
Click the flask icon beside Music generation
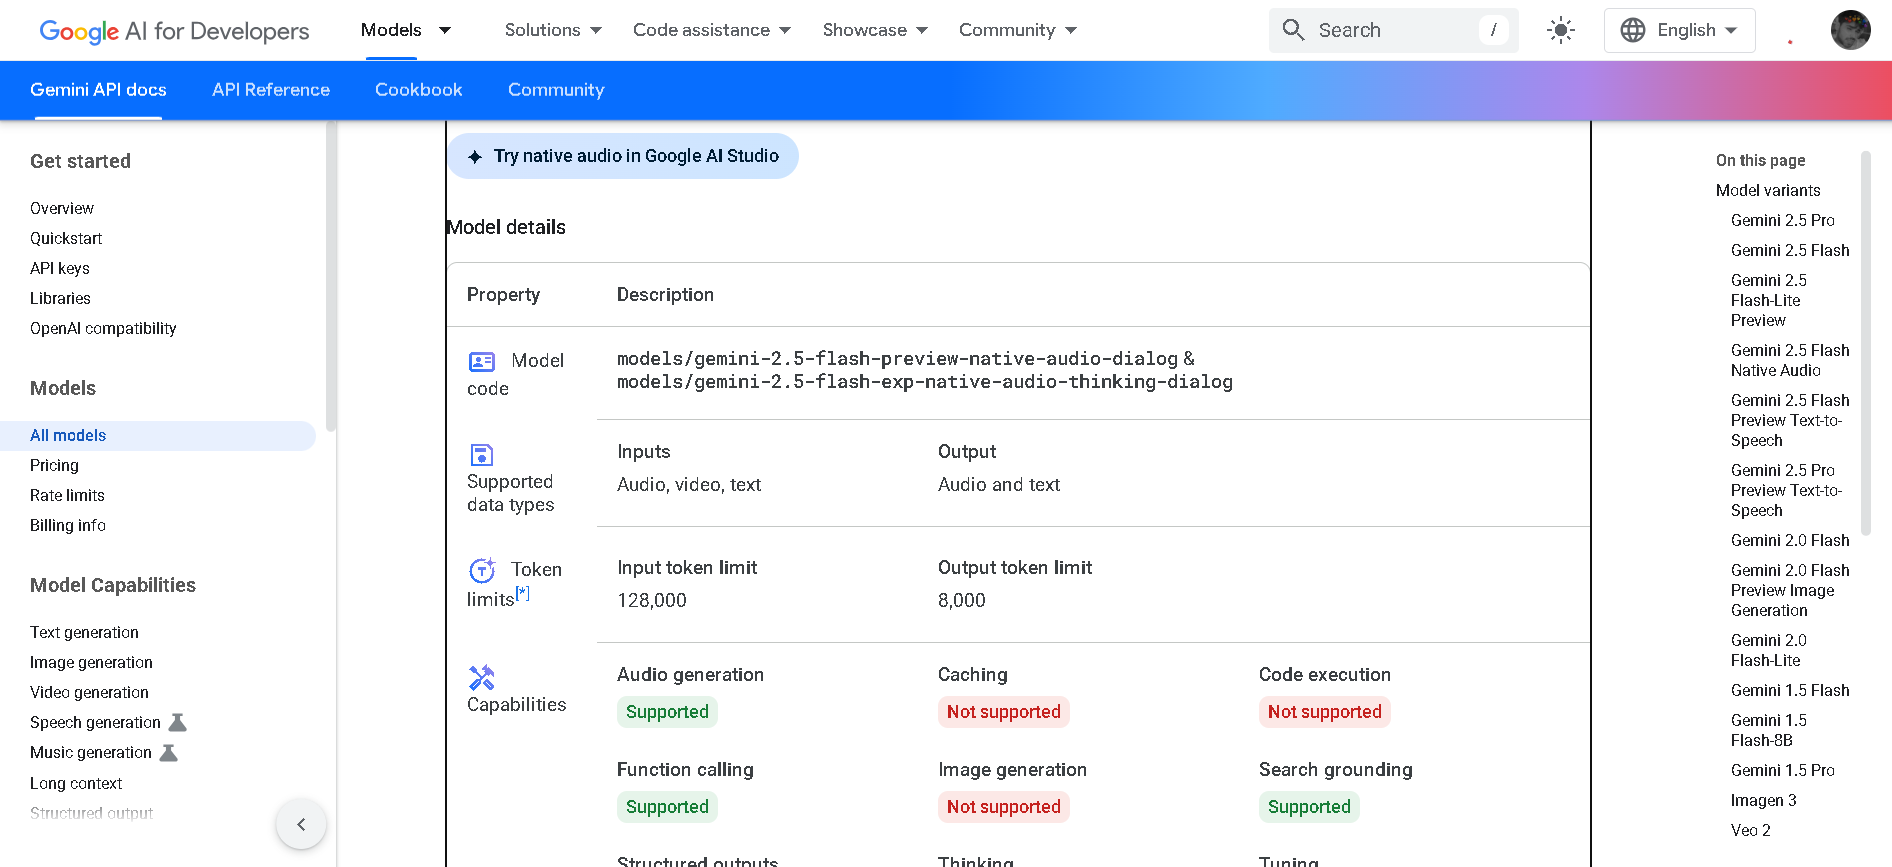169,752
